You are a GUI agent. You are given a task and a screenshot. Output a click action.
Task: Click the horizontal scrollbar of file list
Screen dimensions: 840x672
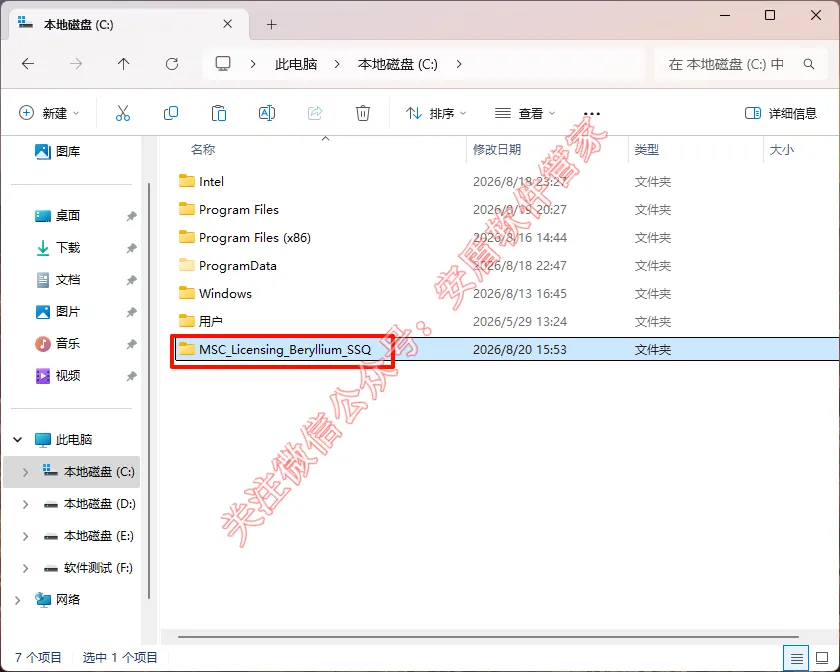488,637
